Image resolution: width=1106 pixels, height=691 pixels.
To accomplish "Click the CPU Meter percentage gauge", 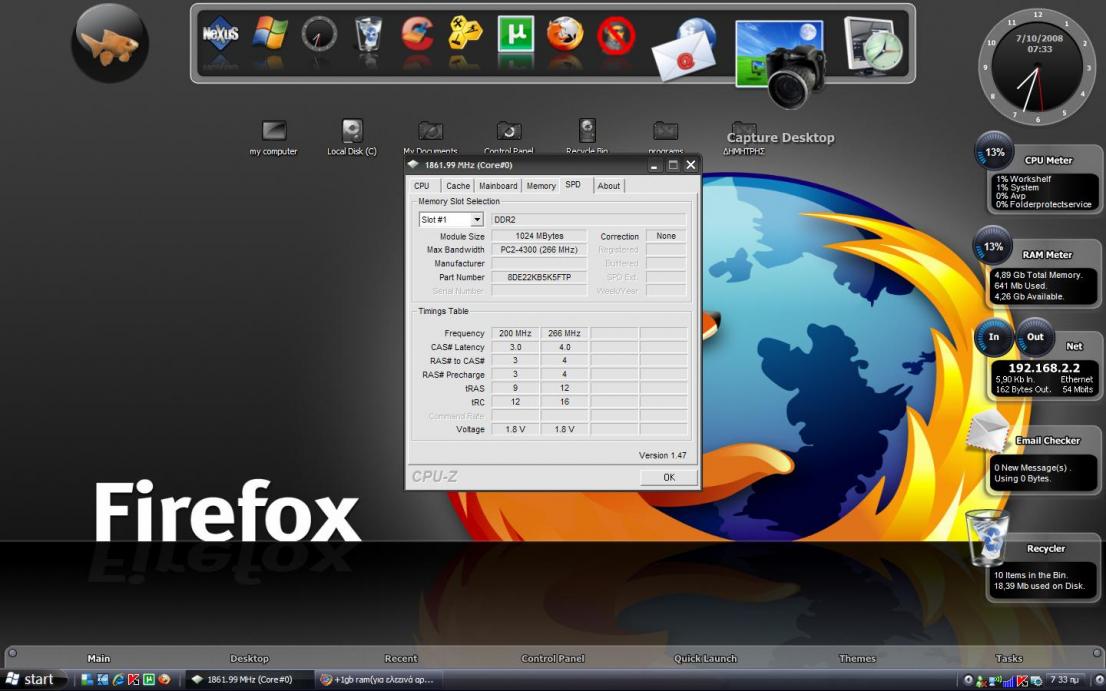I will tap(994, 151).
